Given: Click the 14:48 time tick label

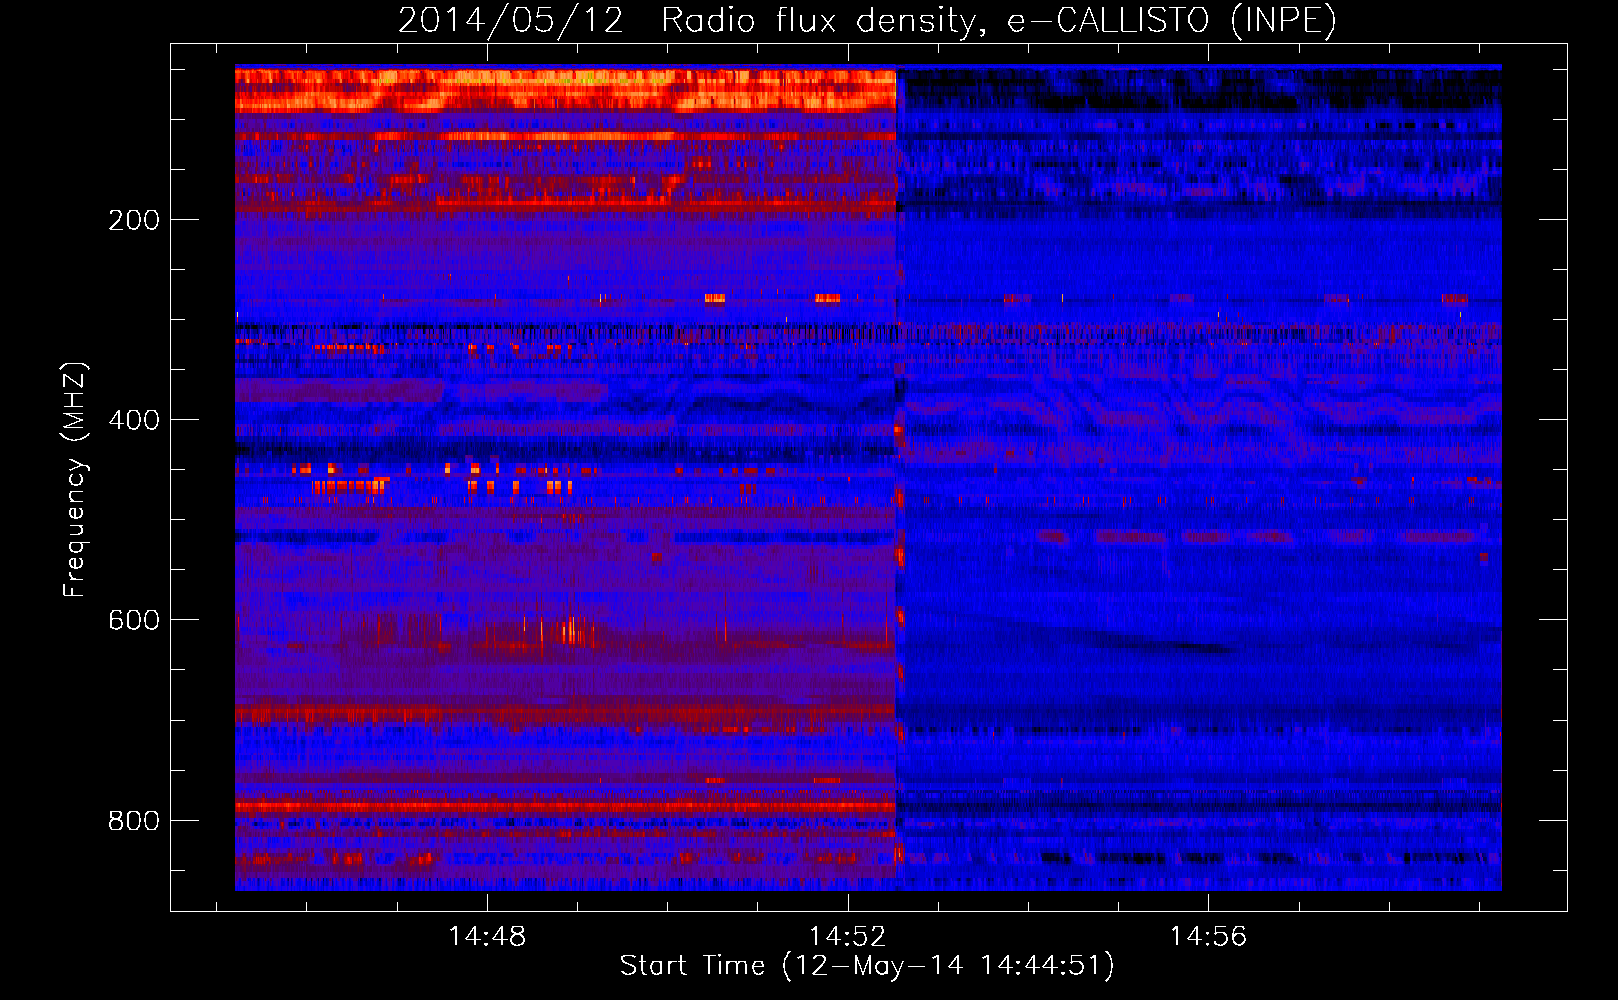Looking at the screenshot, I should pyautogui.click(x=487, y=937).
